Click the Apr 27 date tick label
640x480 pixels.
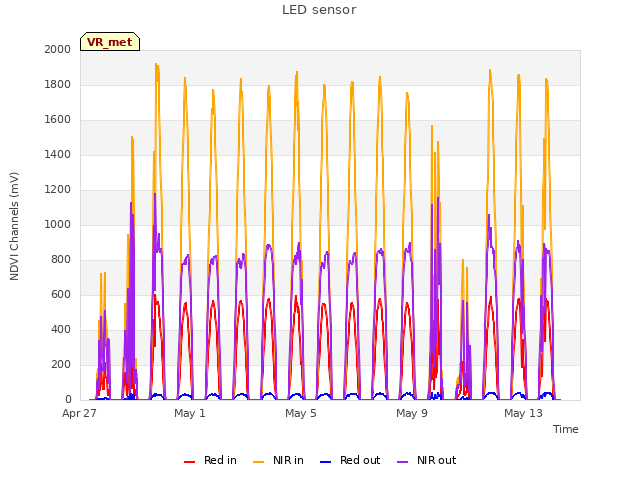79,413
